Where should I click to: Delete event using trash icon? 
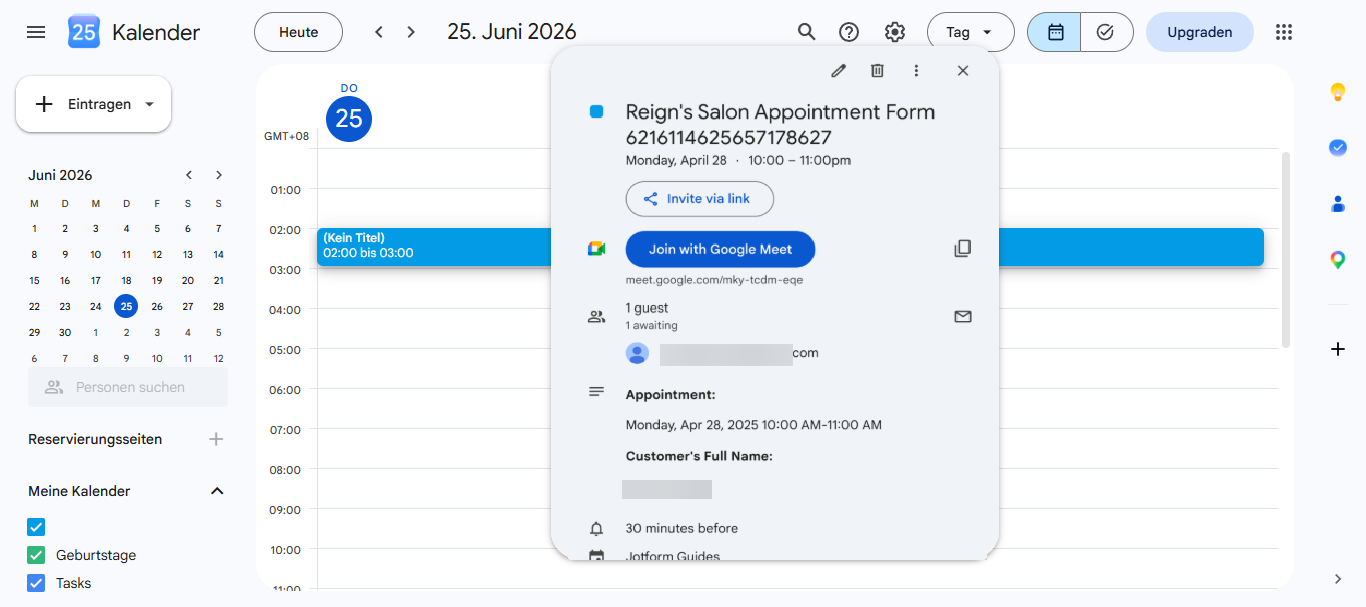877,70
